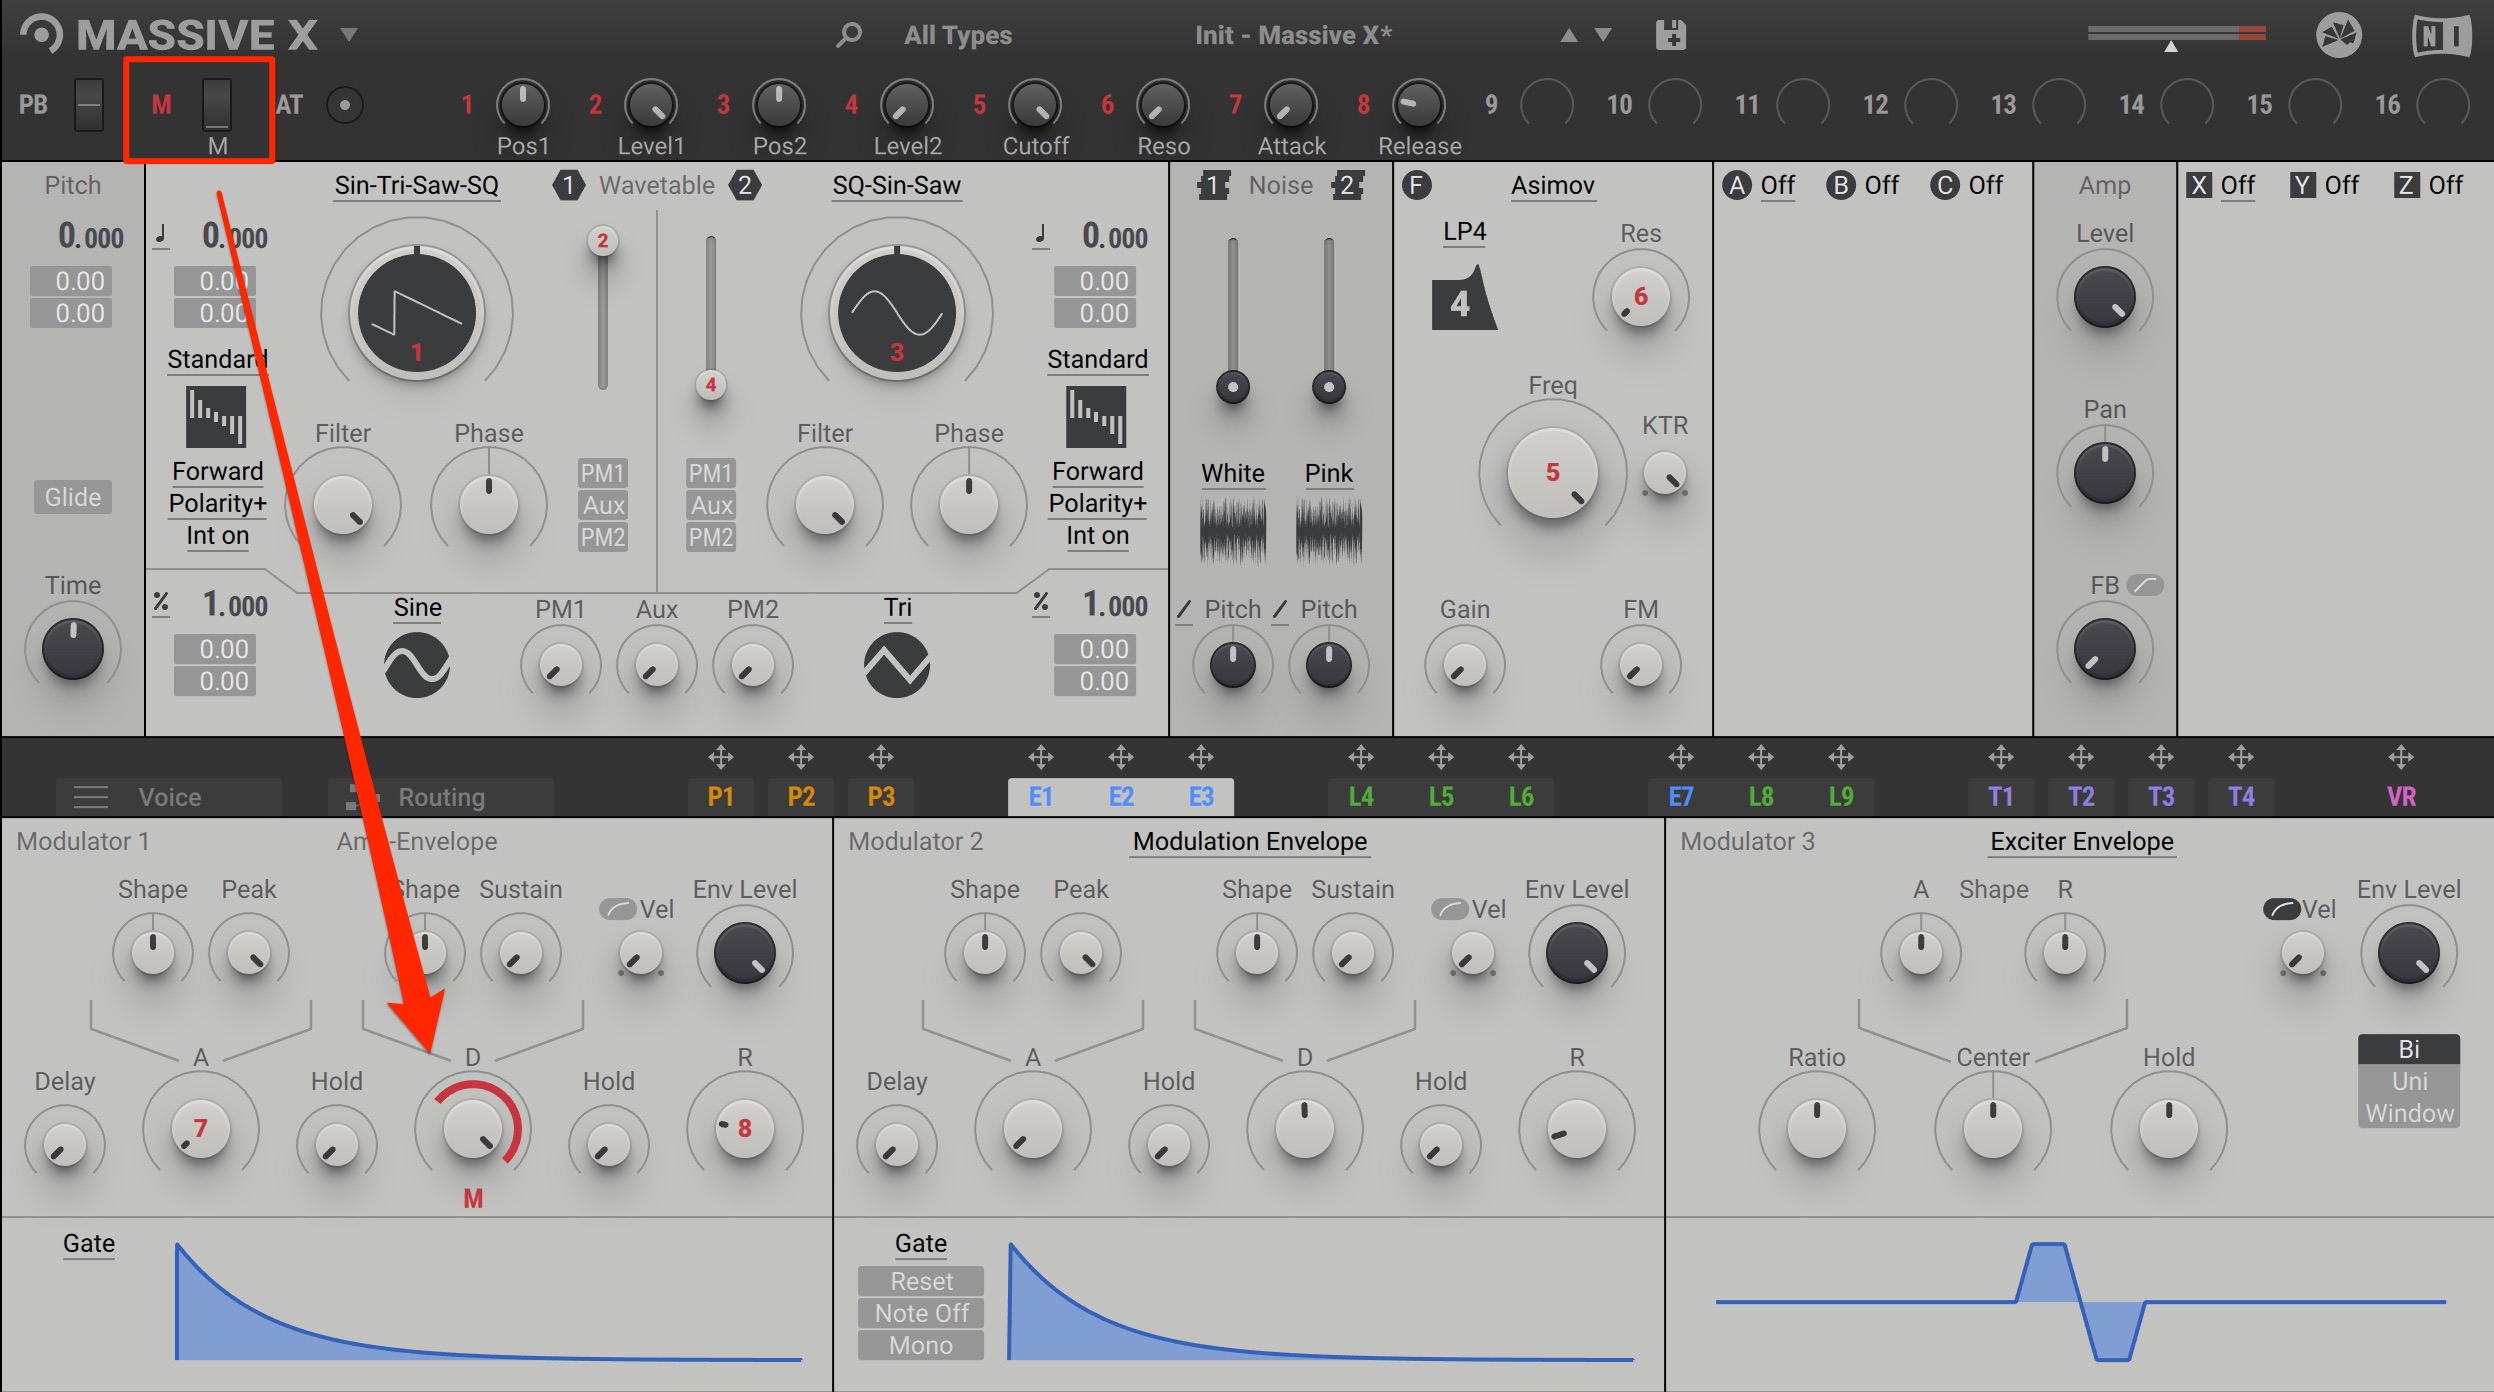Click the Noise 1 level slider
The width and height of the screenshot is (2494, 1392).
click(1233, 320)
